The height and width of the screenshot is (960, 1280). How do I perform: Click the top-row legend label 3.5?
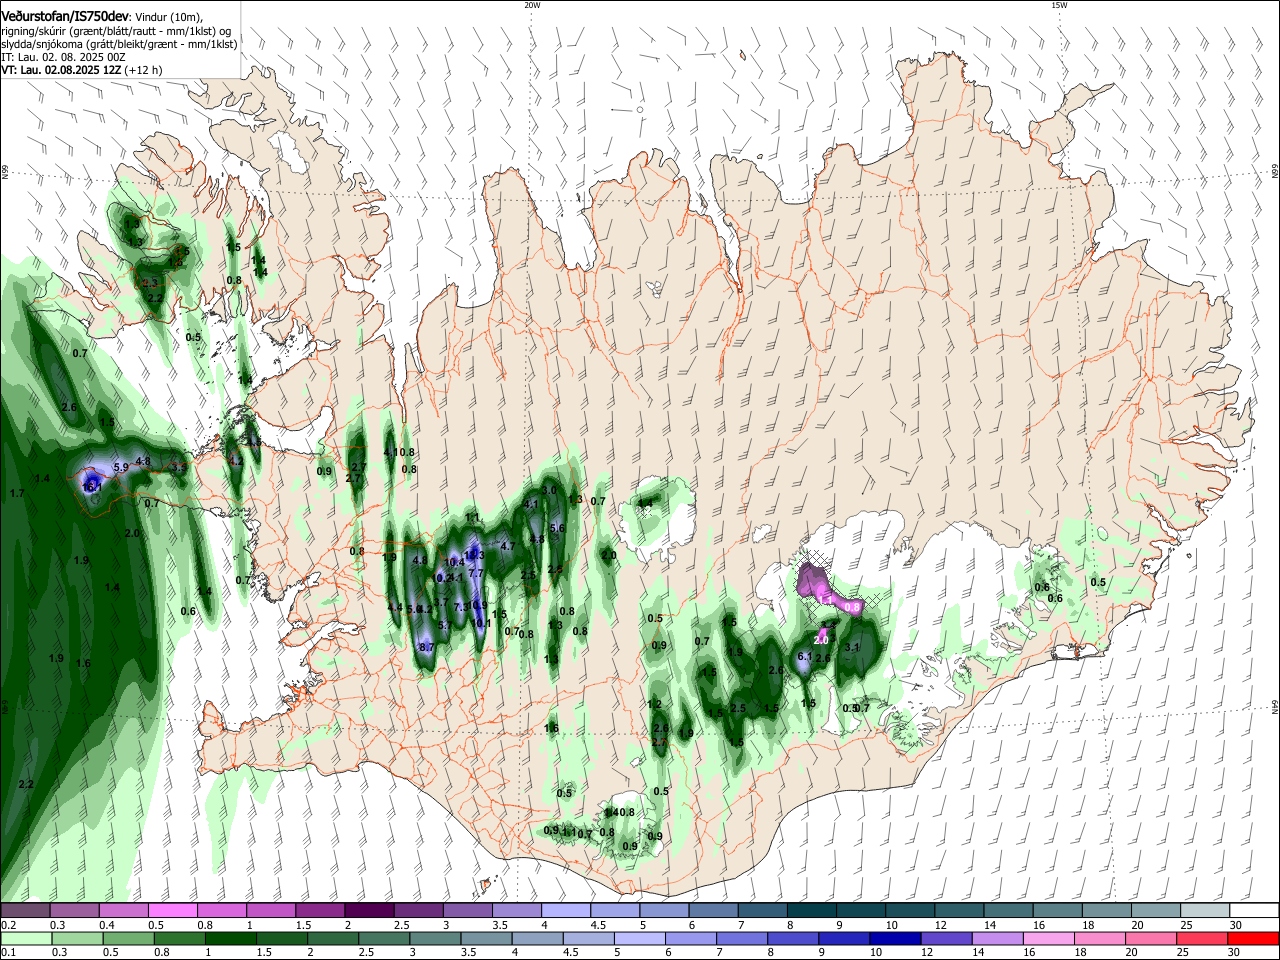(x=499, y=925)
